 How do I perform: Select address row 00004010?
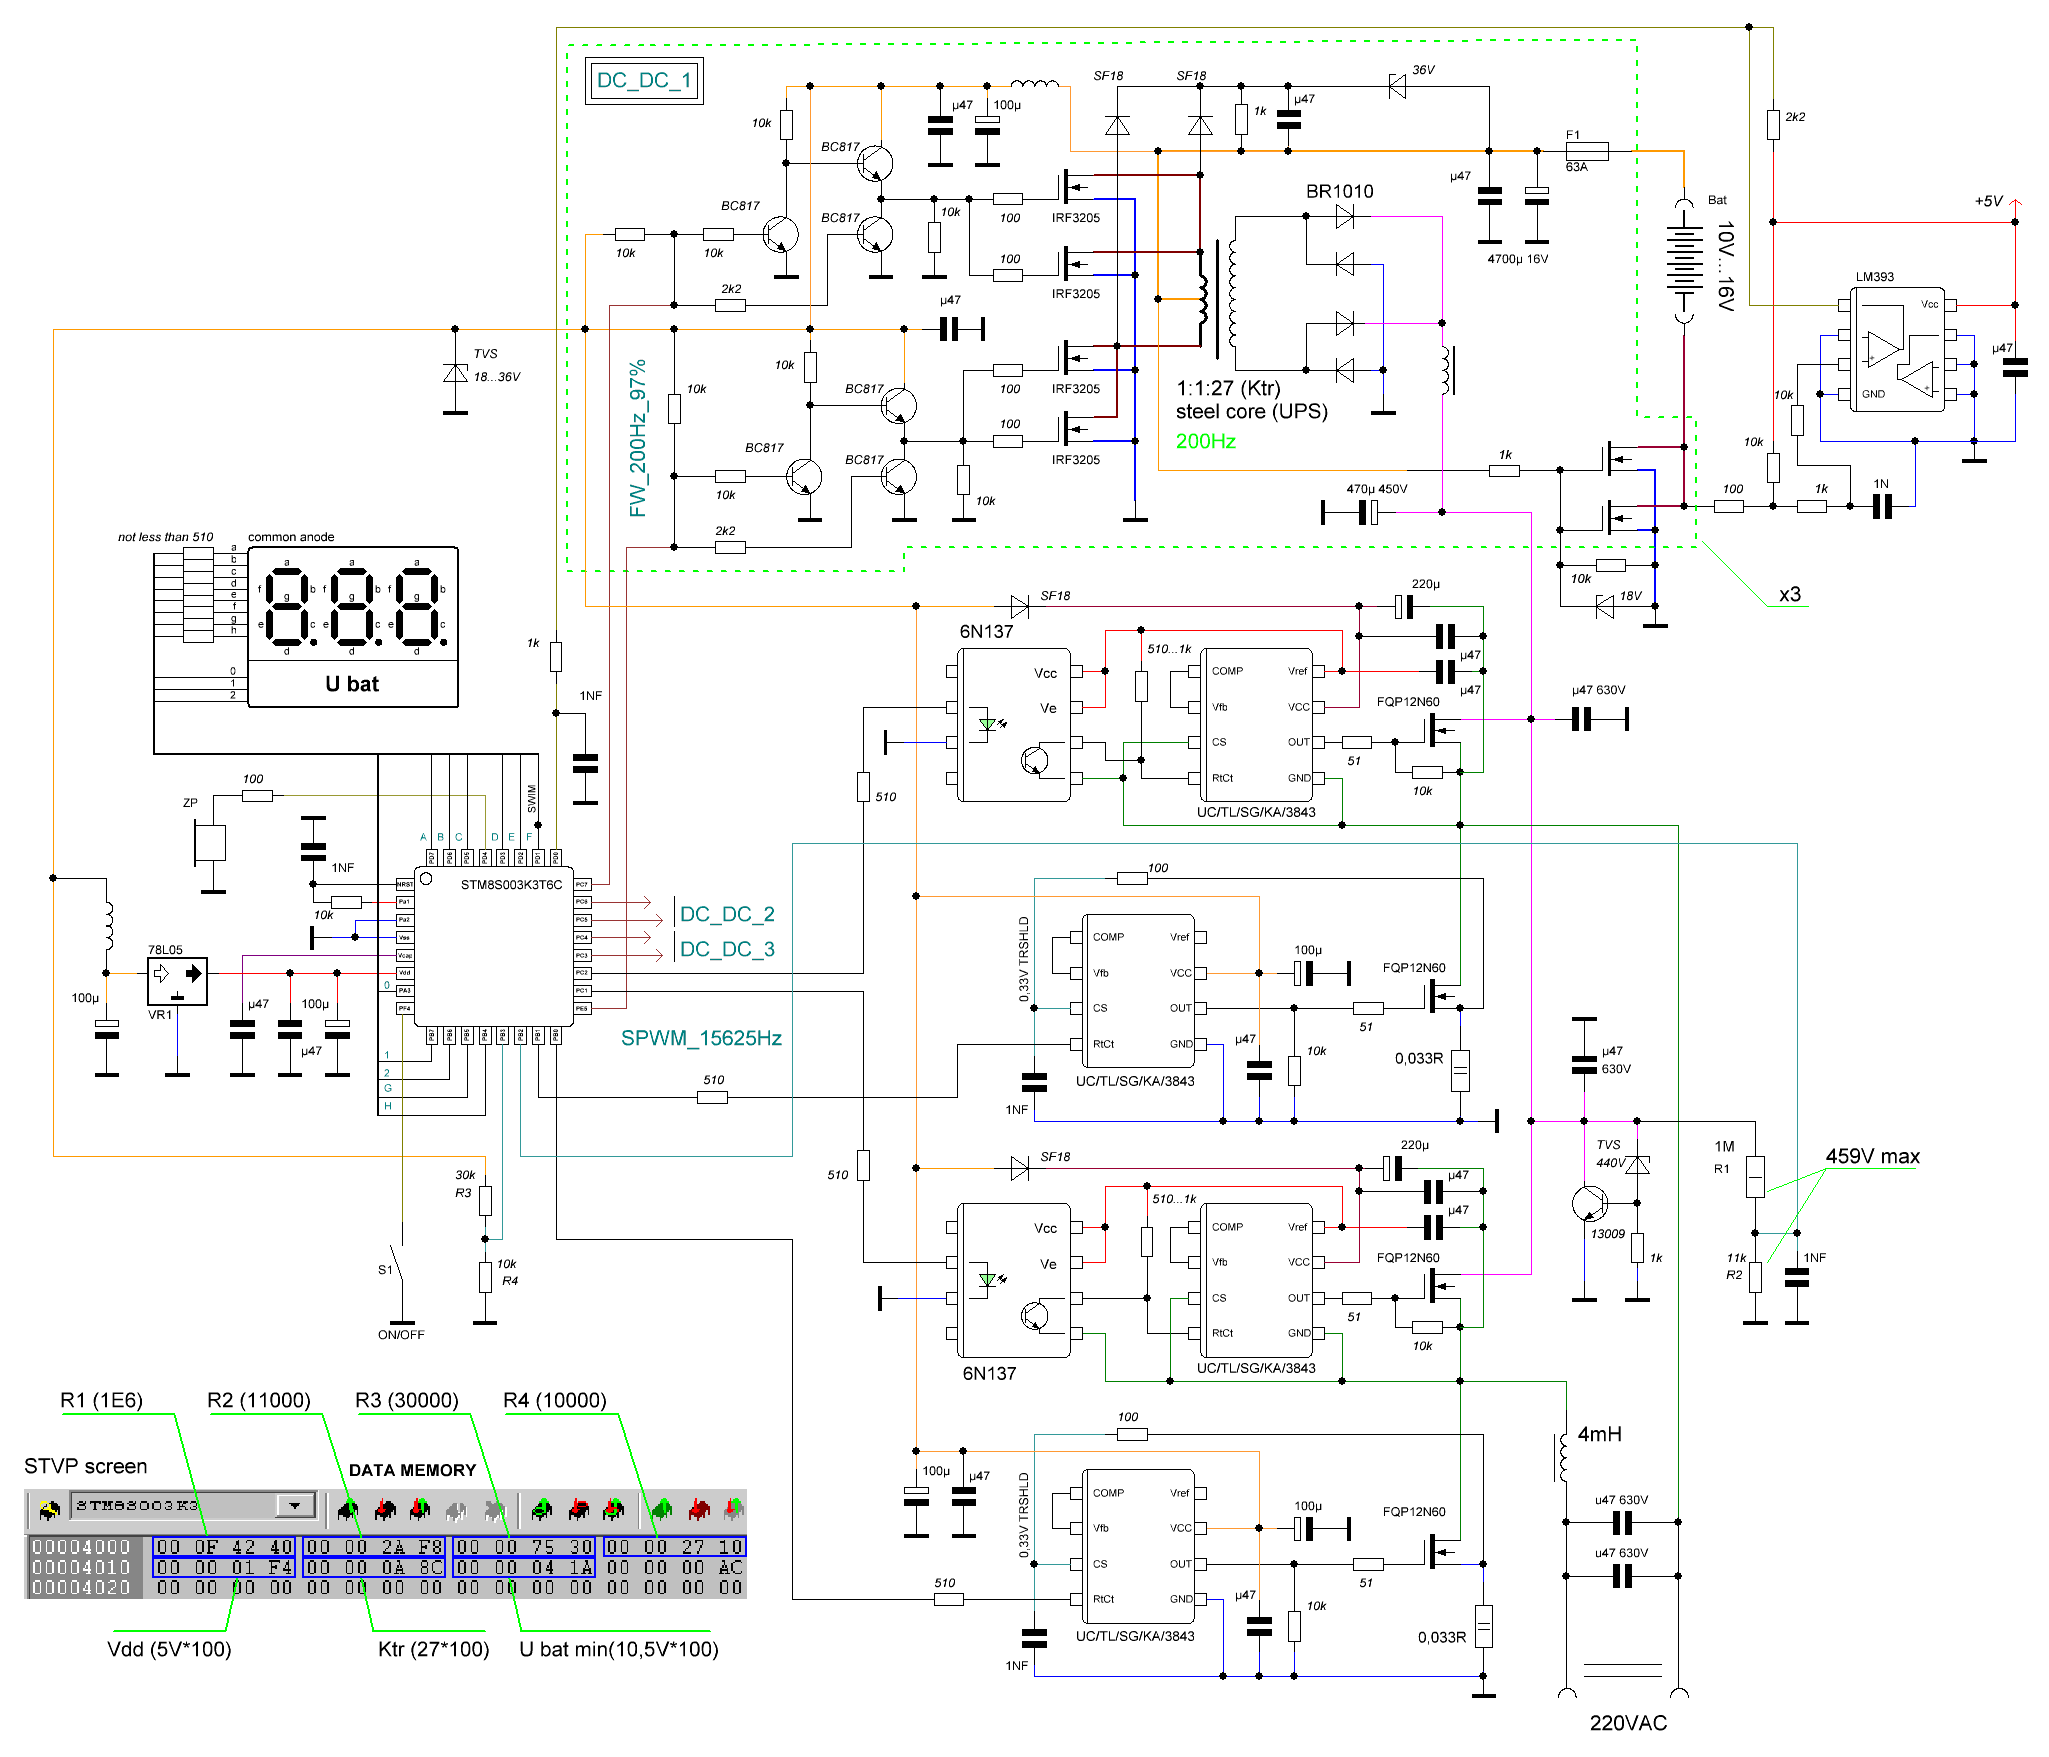coord(81,1567)
